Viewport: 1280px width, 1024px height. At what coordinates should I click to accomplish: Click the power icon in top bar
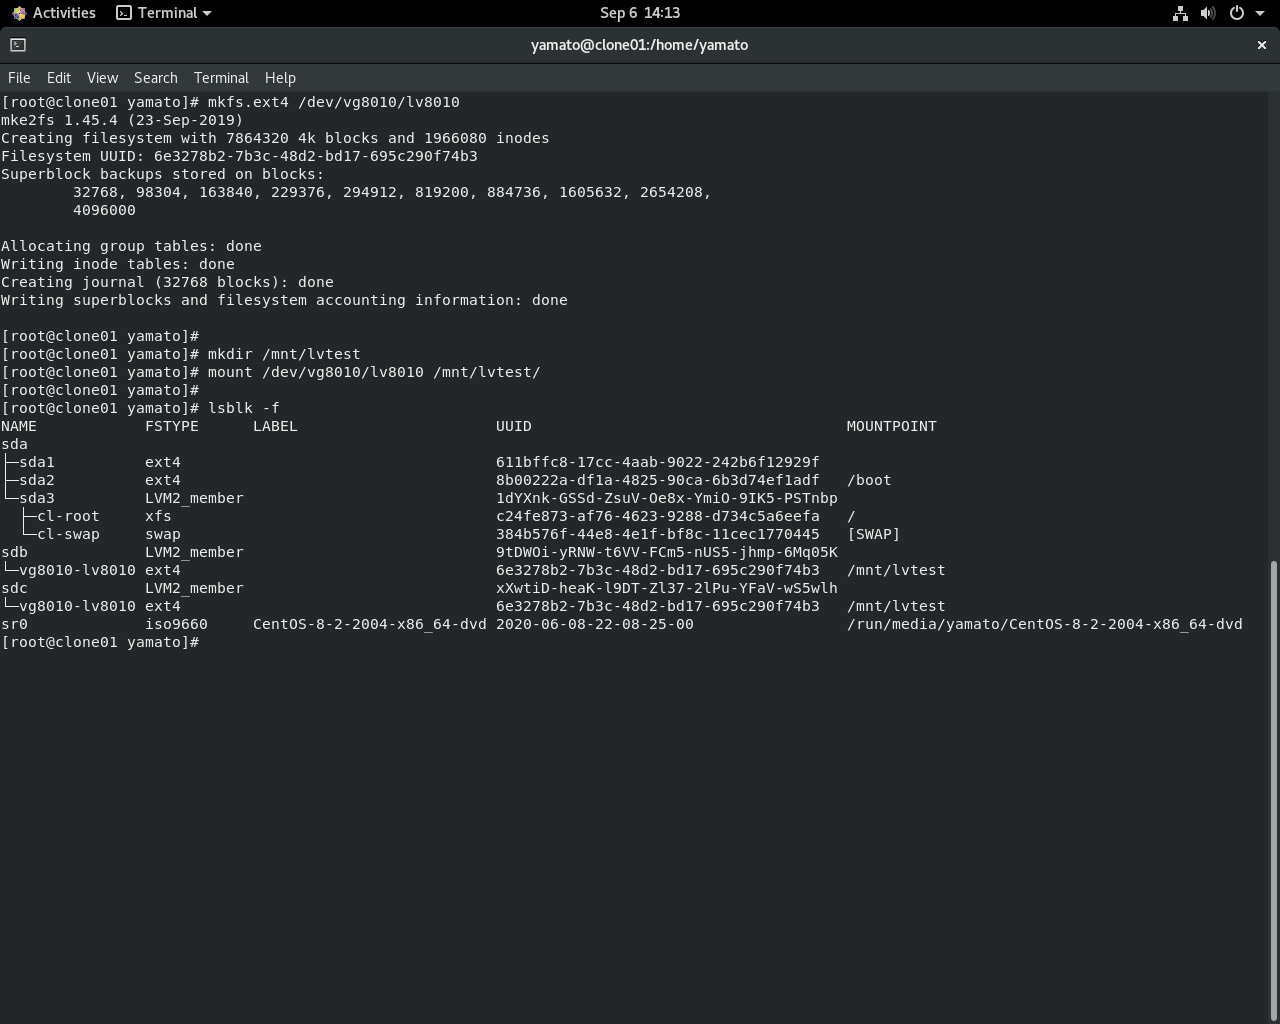click(1237, 13)
